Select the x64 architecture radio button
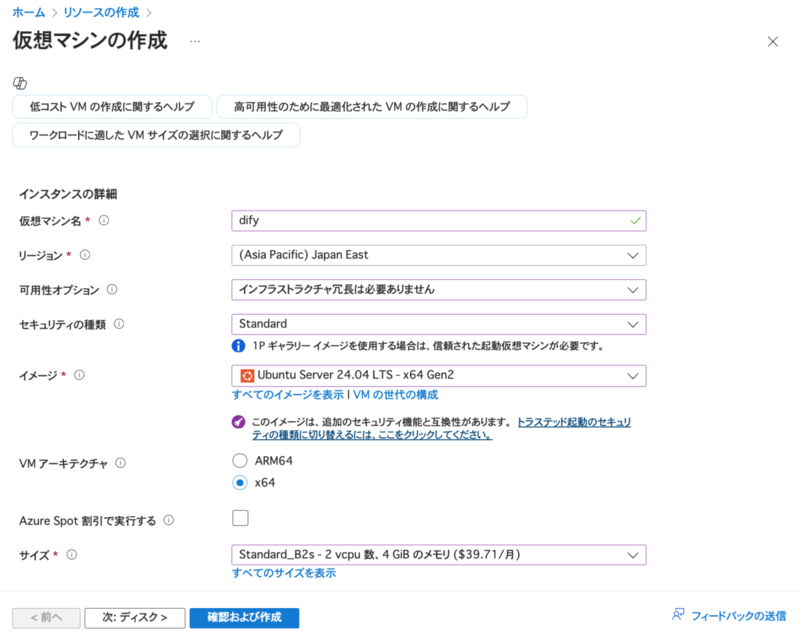 pyautogui.click(x=240, y=483)
